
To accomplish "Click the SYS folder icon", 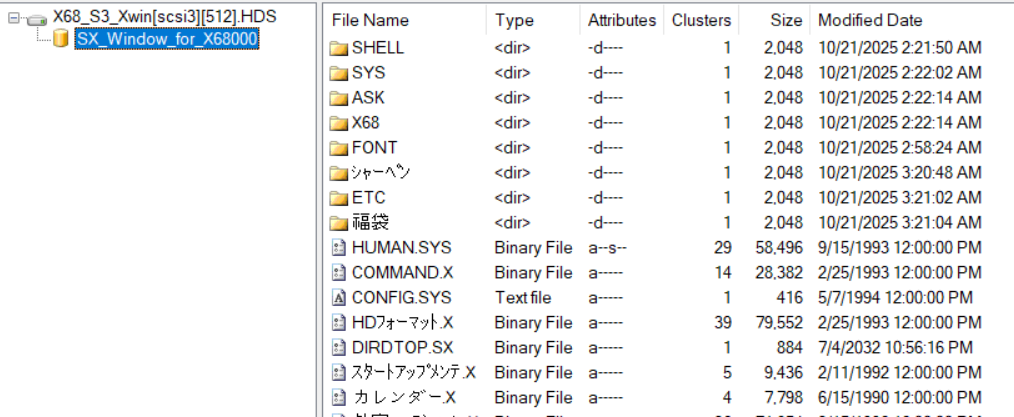I will [x=338, y=73].
